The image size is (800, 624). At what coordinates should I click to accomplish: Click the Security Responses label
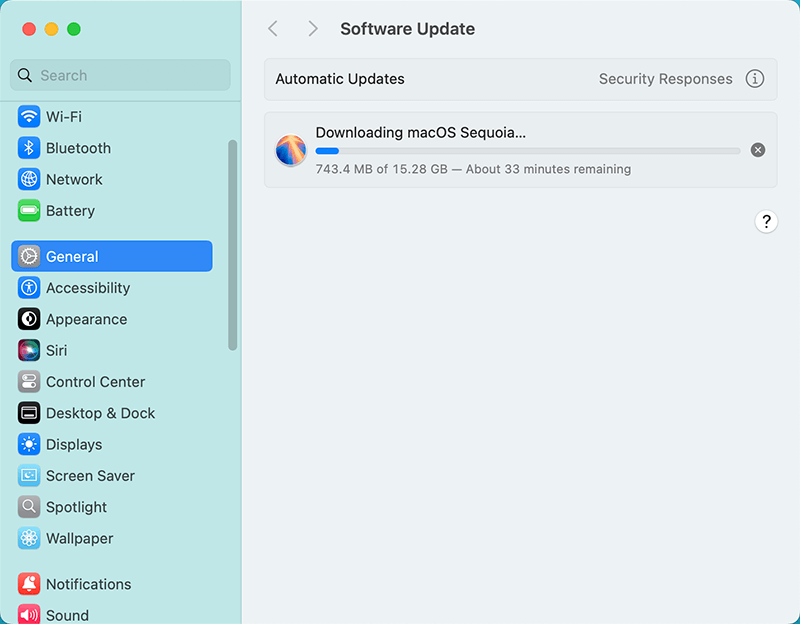(665, 78)
